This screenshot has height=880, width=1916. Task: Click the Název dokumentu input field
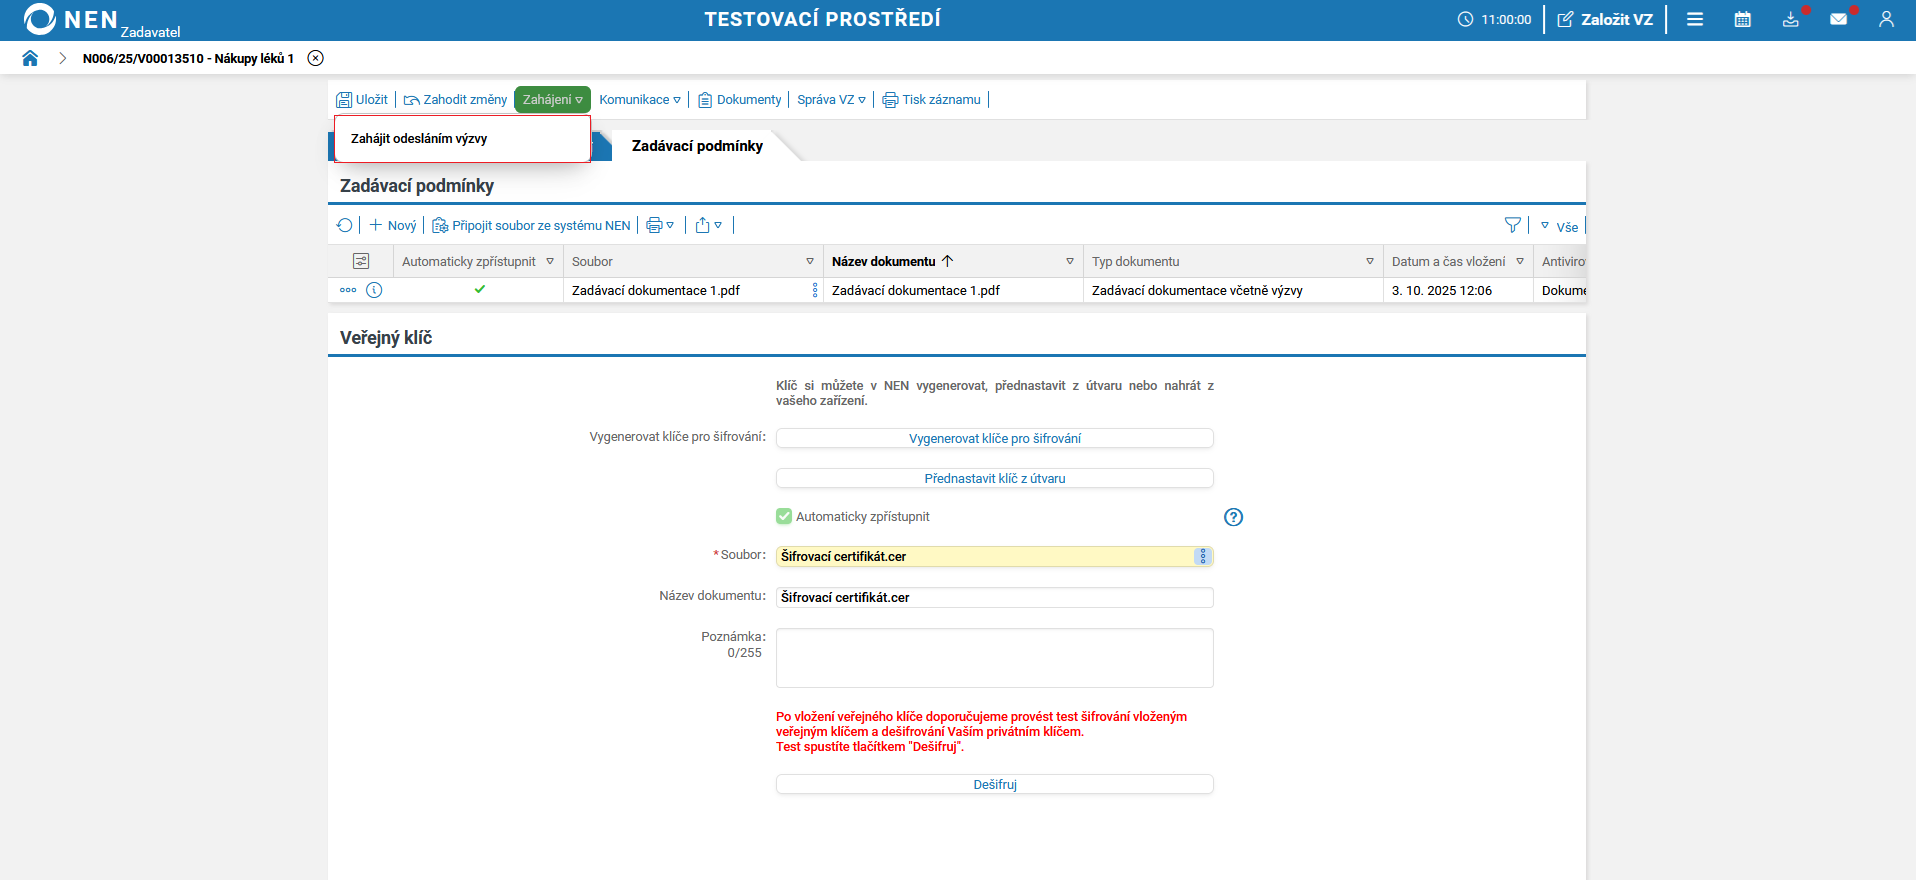pyautogui.click(x=994, y=597)
